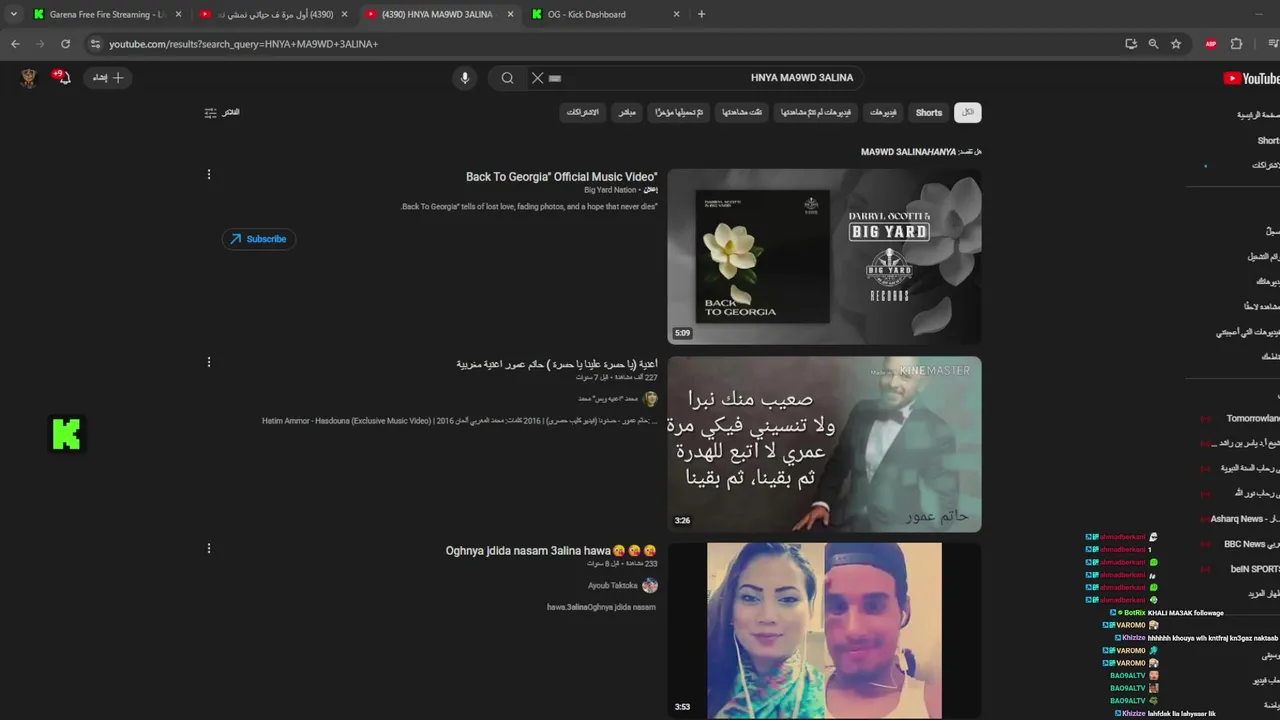Click the Subscribe button for Big Yard Nation
The image size is (1280, 720).
[x=259, y=239]
